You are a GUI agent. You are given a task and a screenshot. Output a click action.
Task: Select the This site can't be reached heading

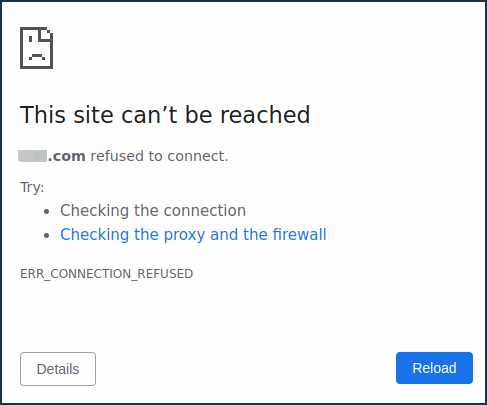click(165, 115)
